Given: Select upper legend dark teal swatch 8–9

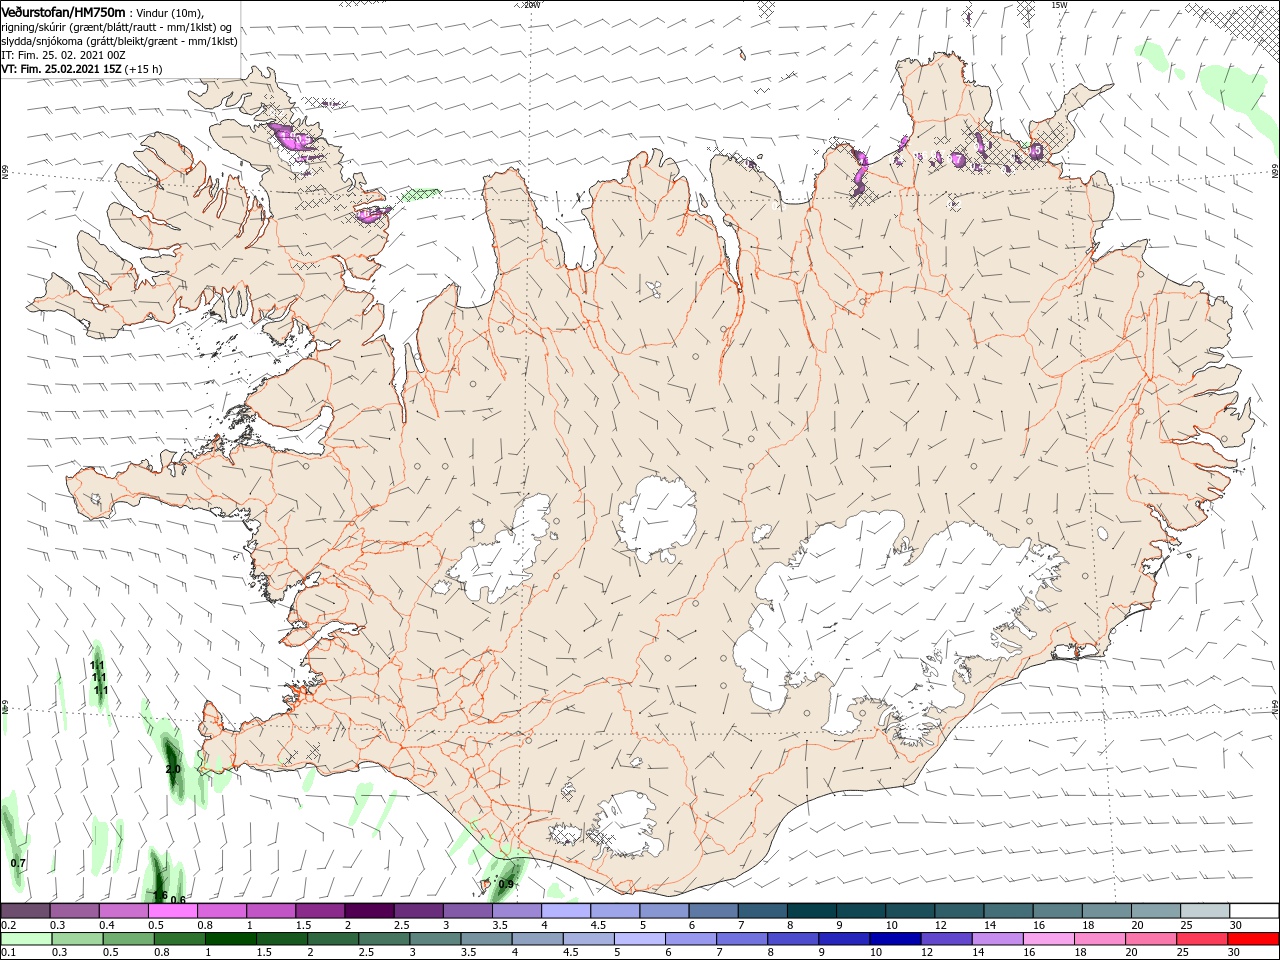Looking at the screenshot, I should 810,911.
